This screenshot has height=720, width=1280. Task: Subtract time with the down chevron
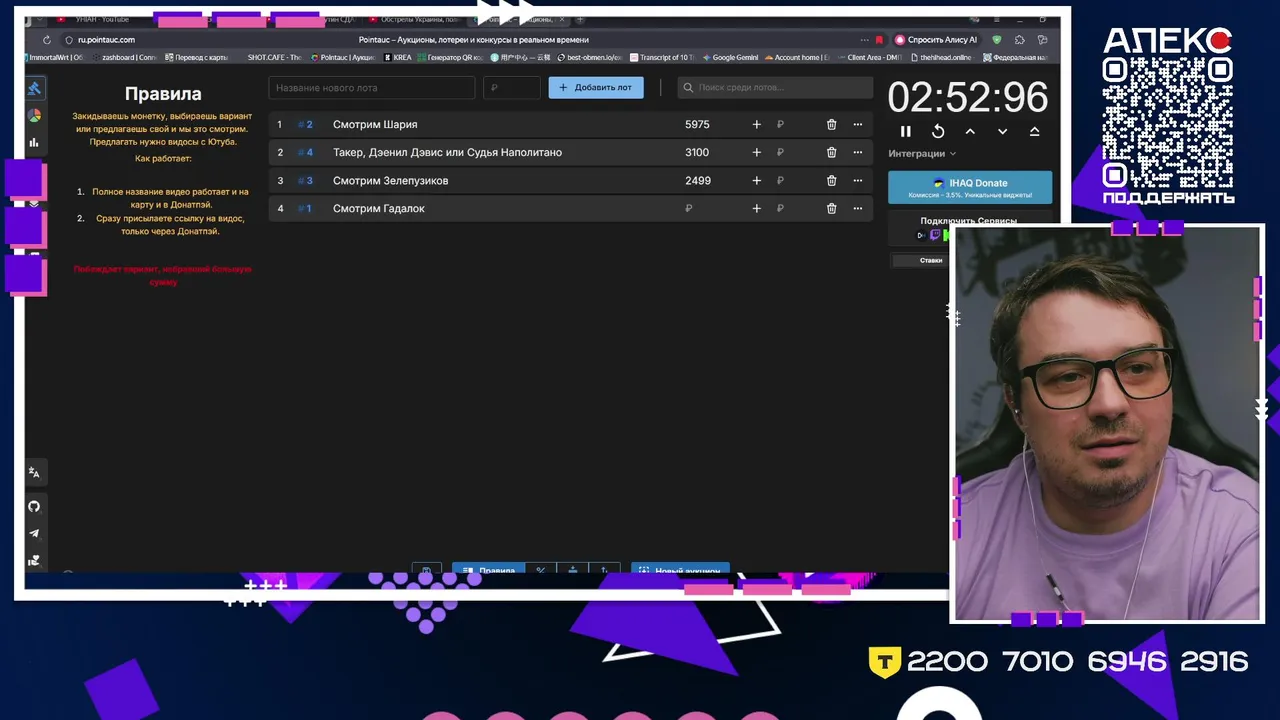[1002, 131]
